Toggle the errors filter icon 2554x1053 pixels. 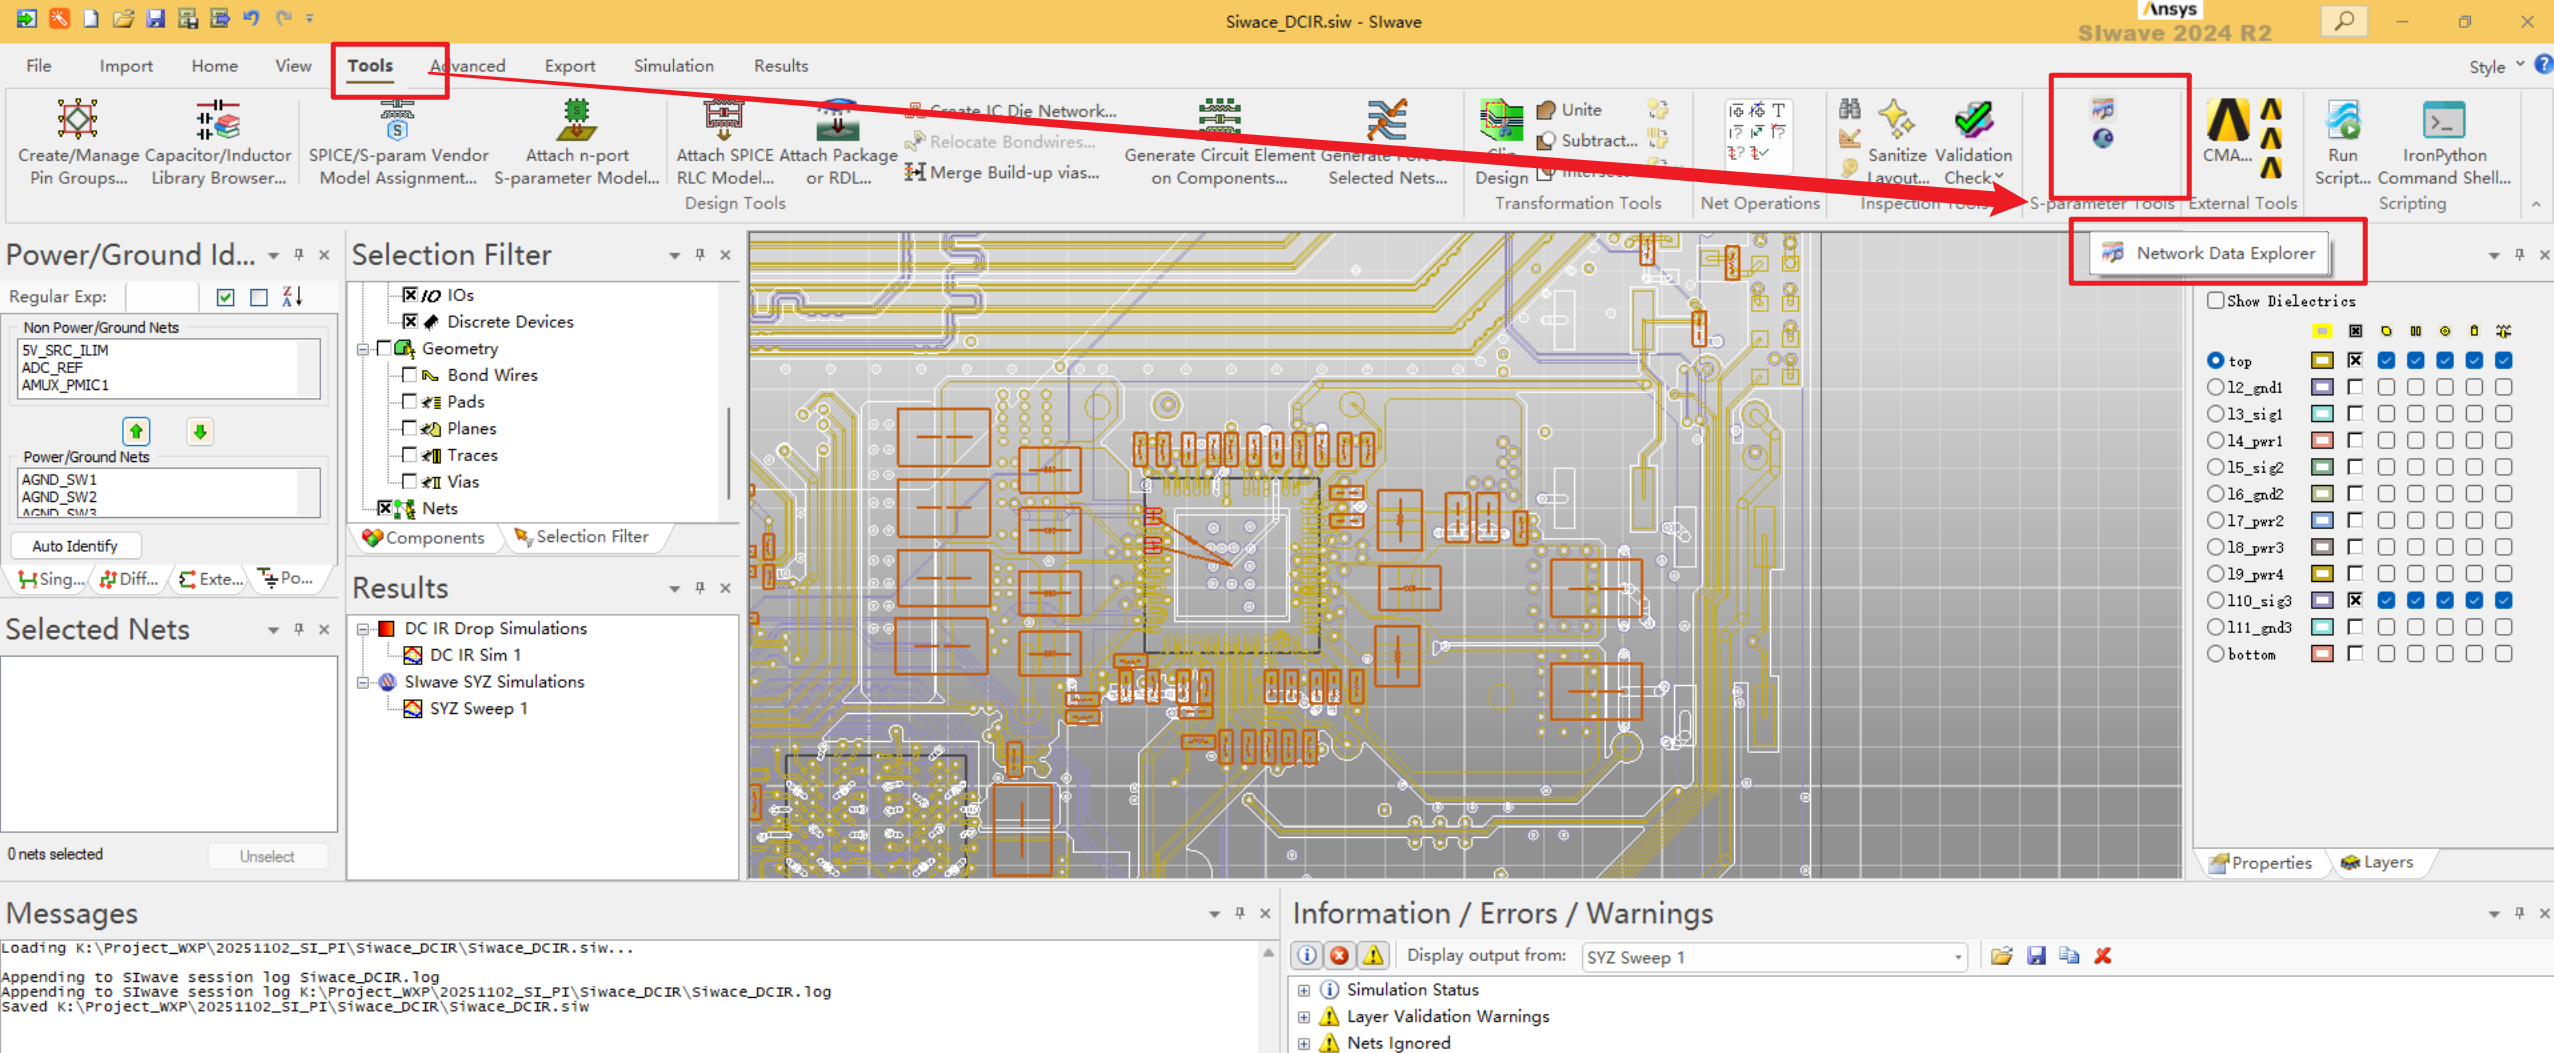click(x=1340, y=955)
